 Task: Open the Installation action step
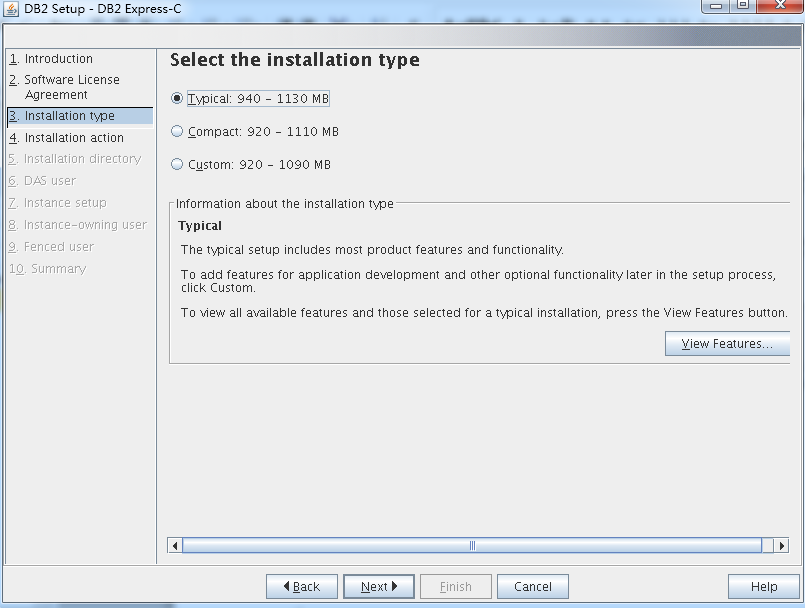click(x=66, y=138)
